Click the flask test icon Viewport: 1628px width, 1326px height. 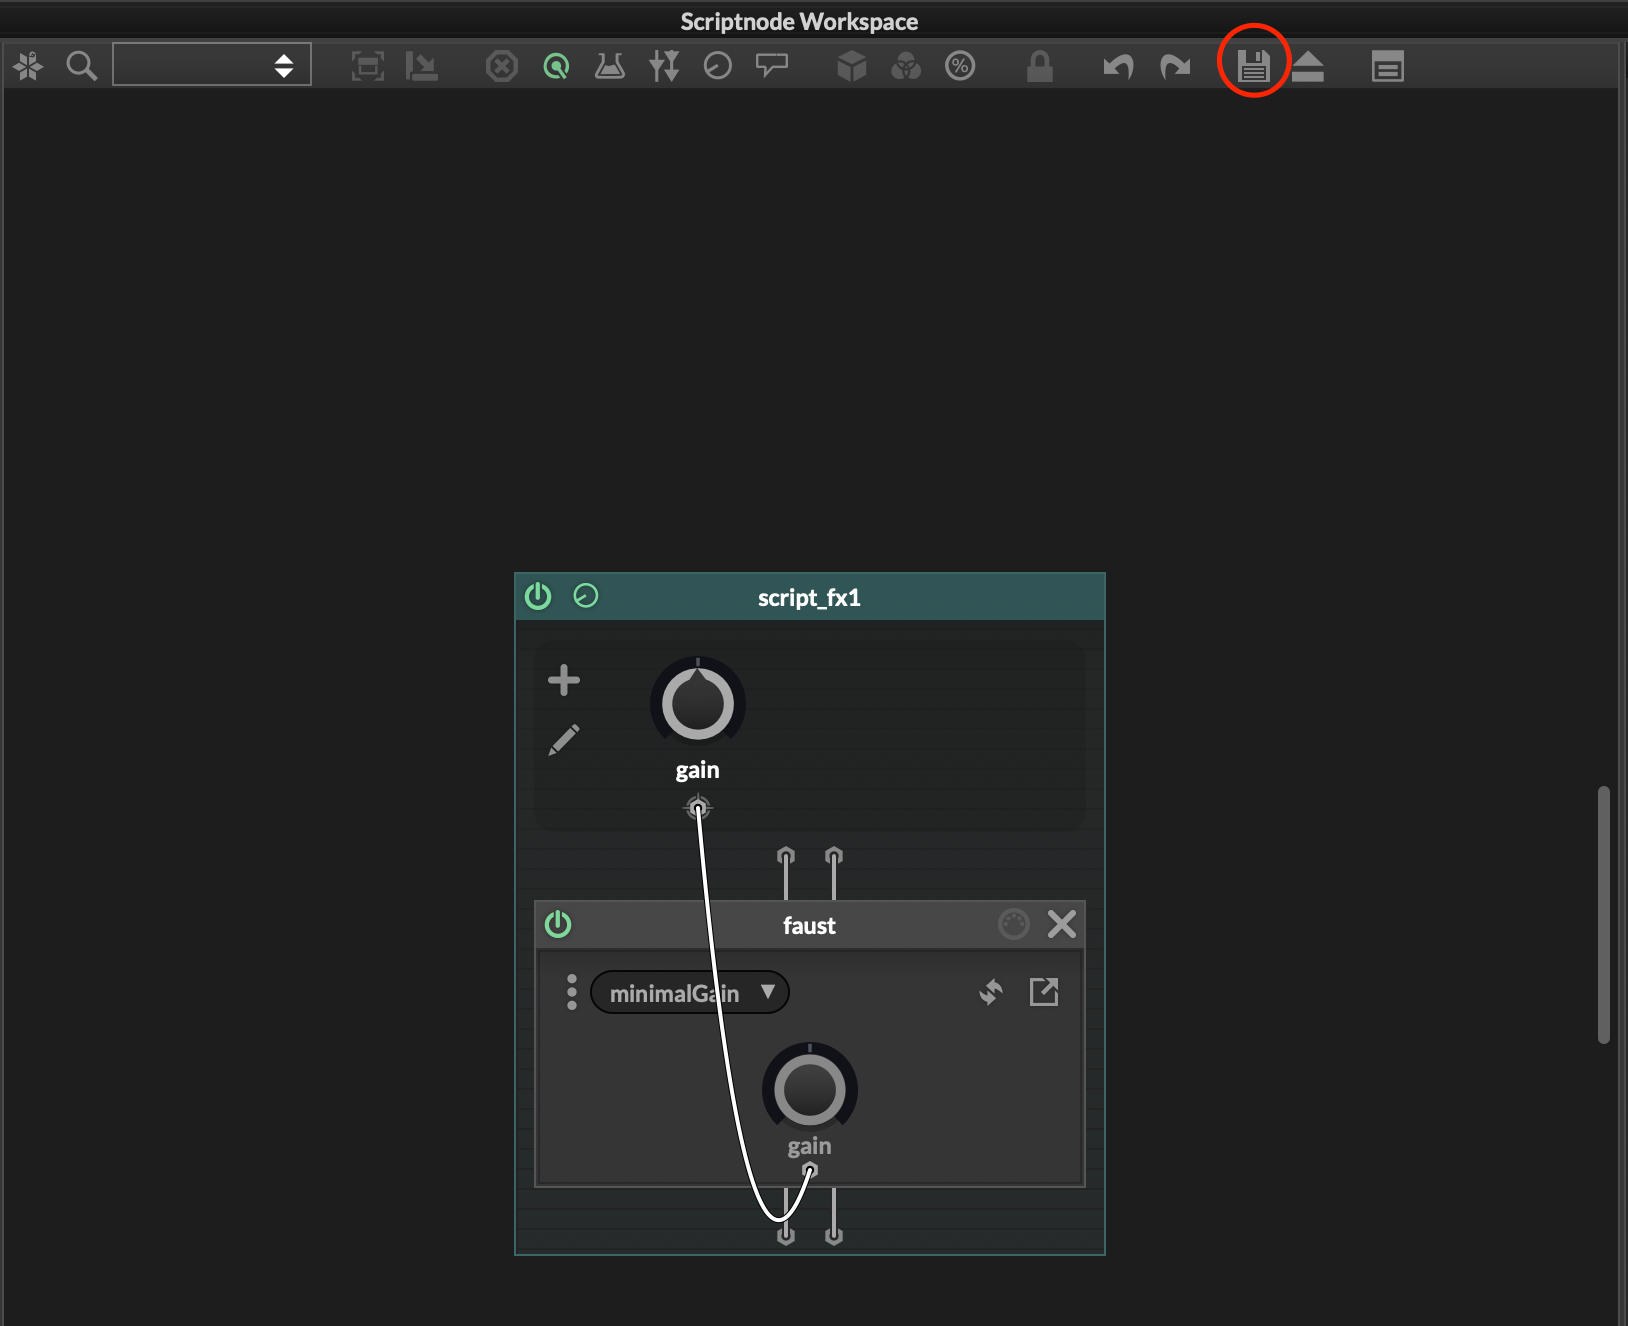610,67
